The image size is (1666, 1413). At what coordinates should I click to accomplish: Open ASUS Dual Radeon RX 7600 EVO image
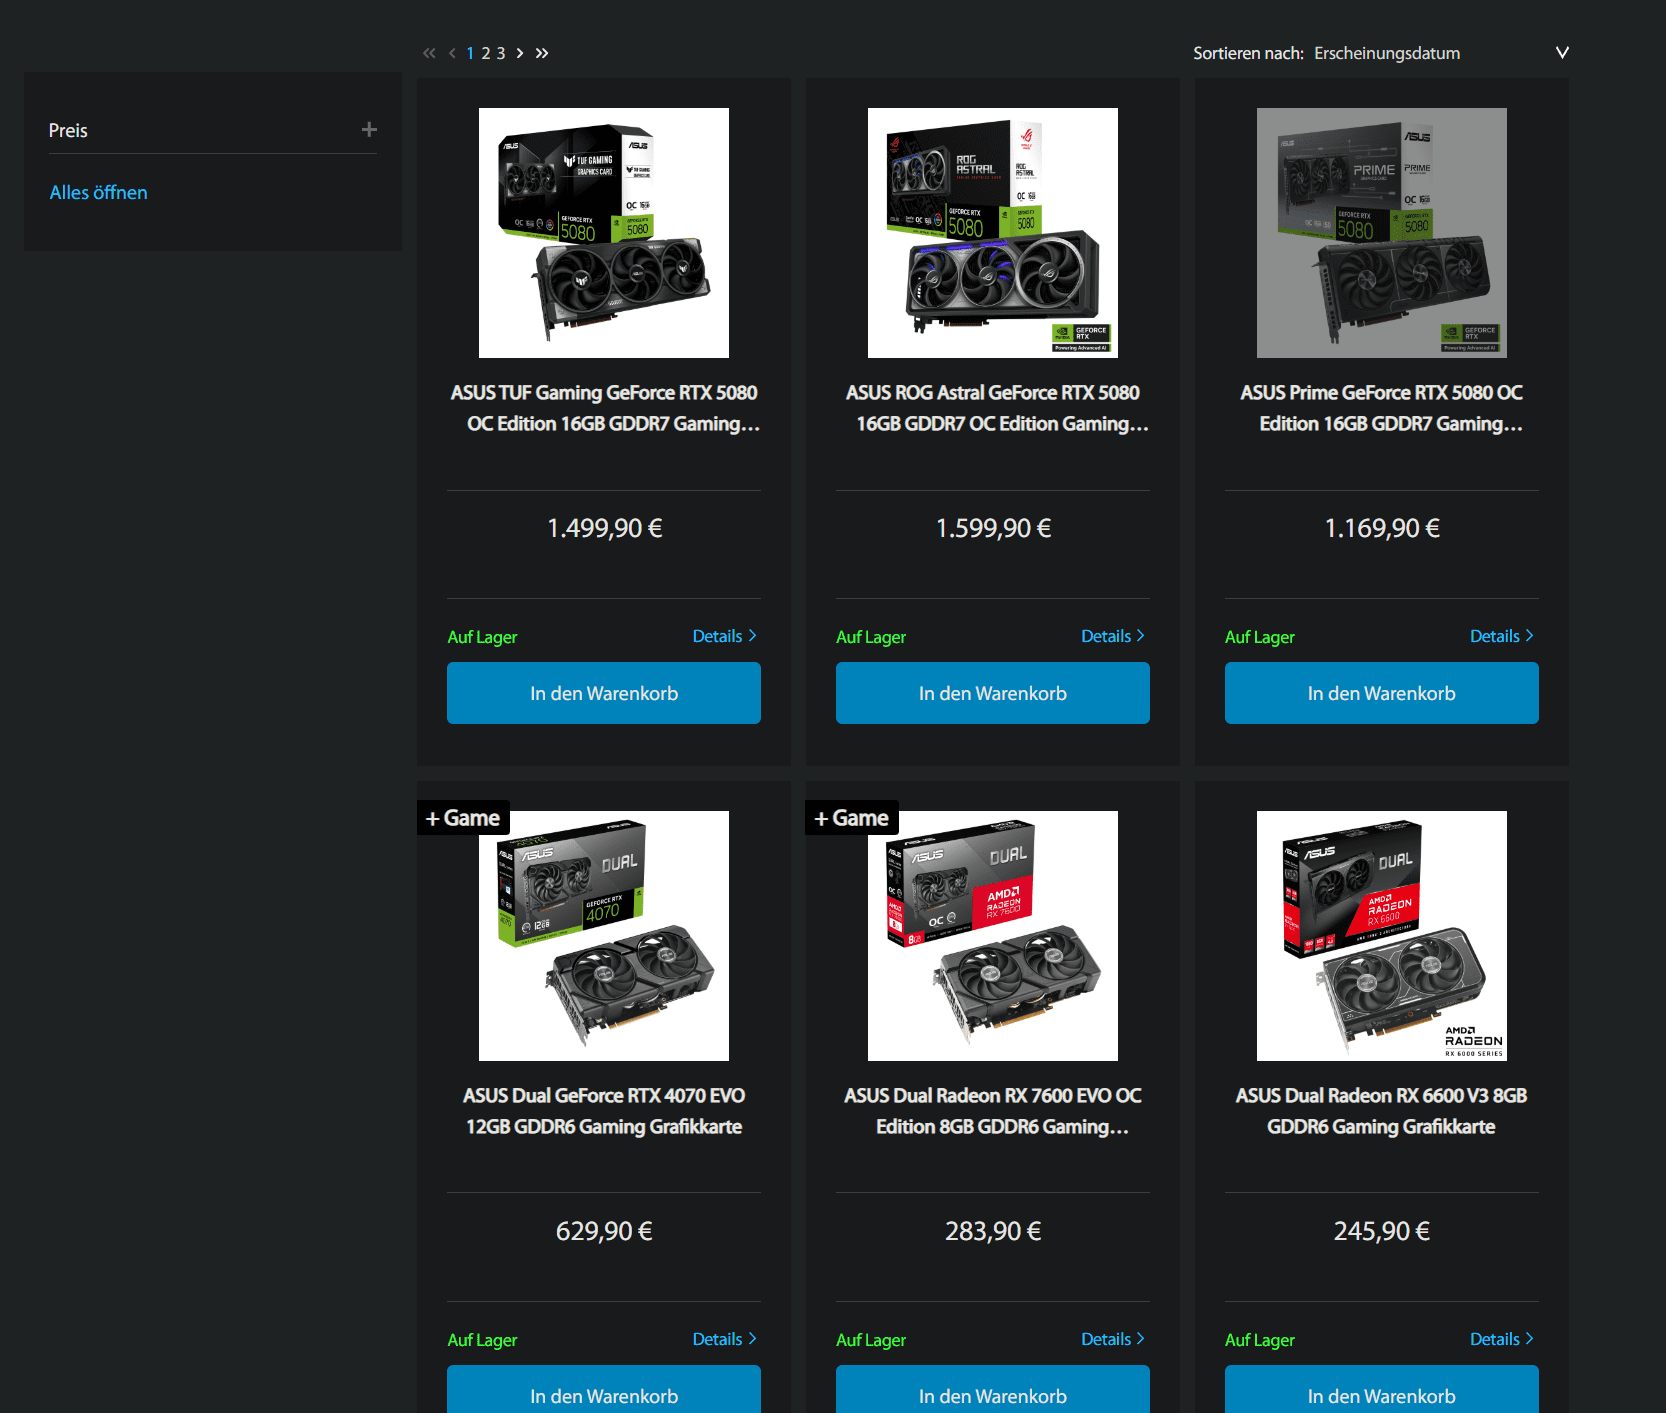point(993,936)
